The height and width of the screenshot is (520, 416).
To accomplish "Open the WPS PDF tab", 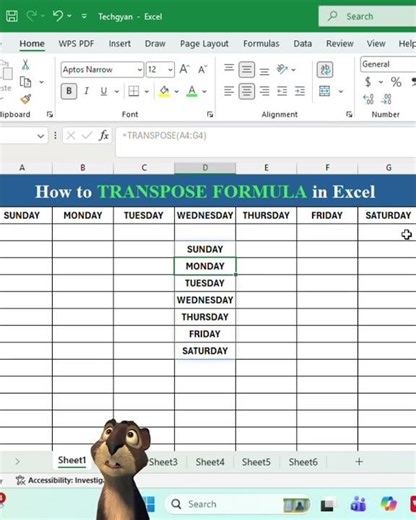I will pos(76,44).
